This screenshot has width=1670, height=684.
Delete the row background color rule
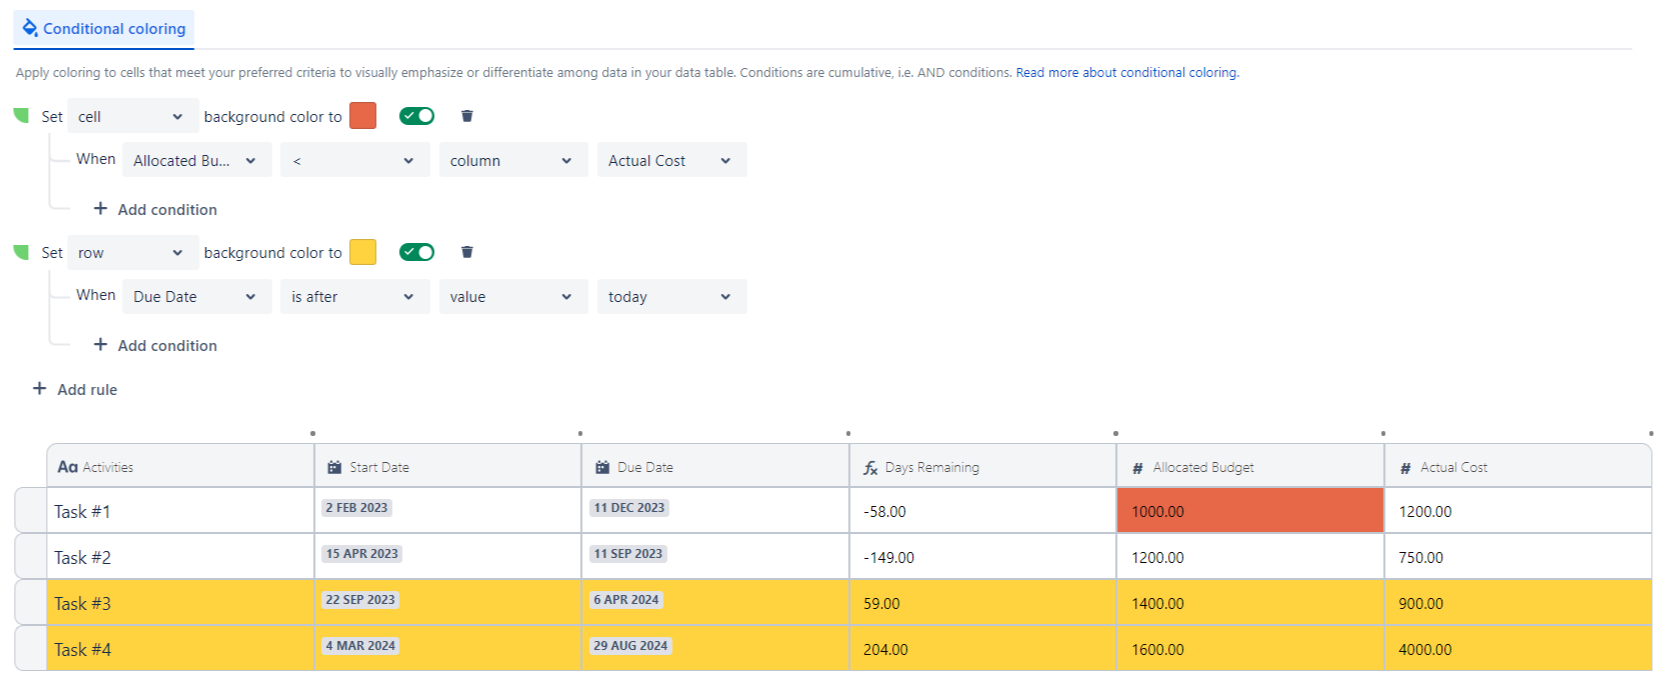click(x=466, y=252)
